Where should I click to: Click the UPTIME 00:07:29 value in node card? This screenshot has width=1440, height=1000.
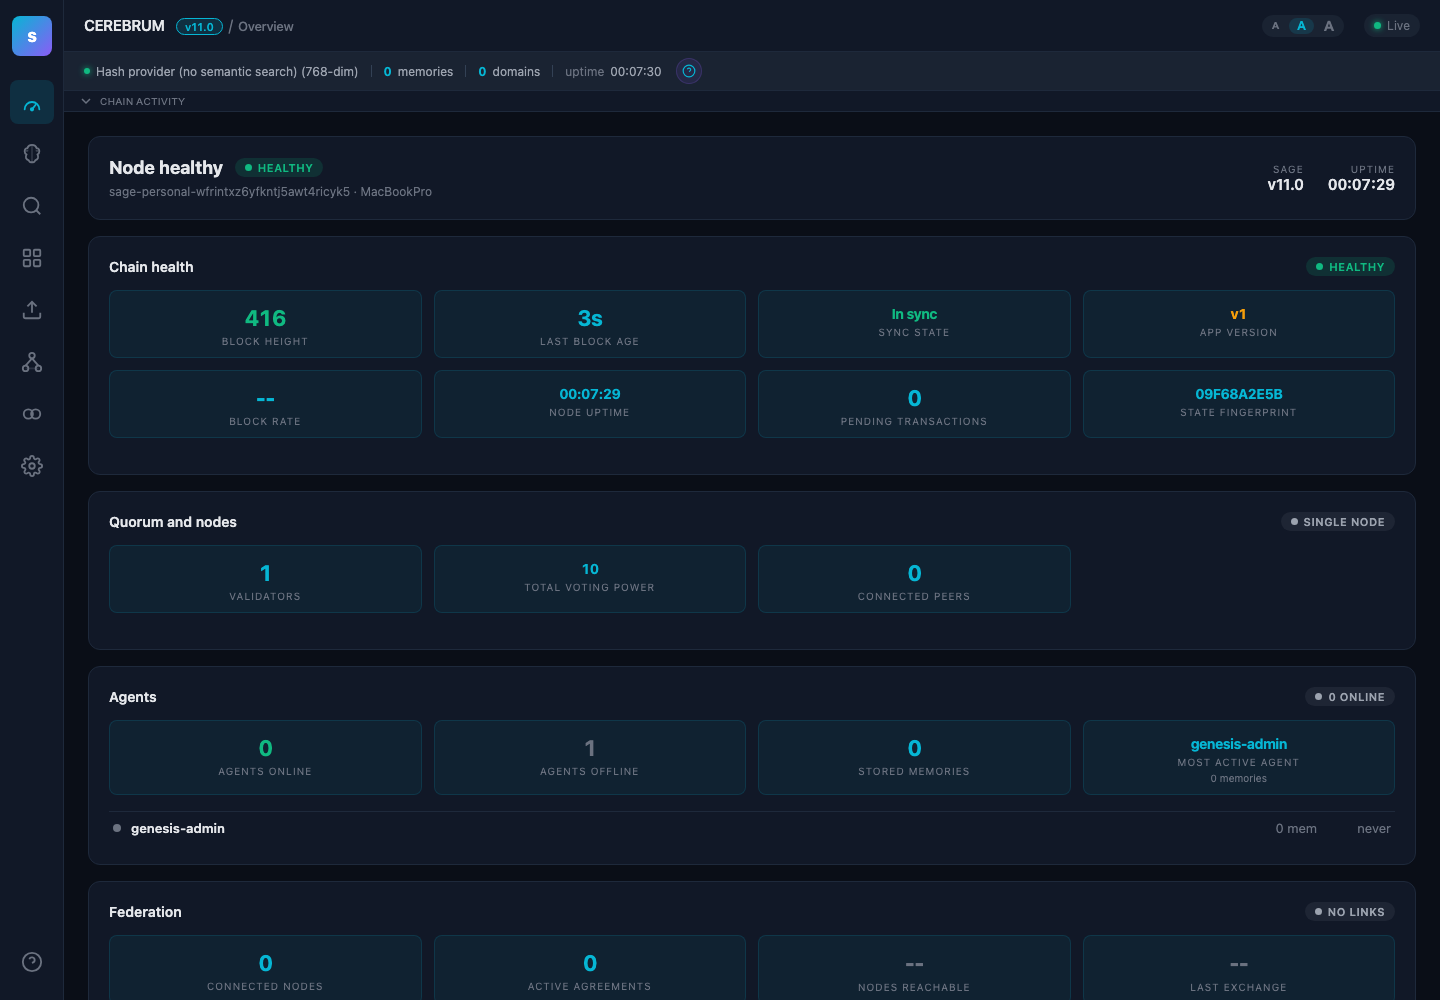(x=1361, y=185)
